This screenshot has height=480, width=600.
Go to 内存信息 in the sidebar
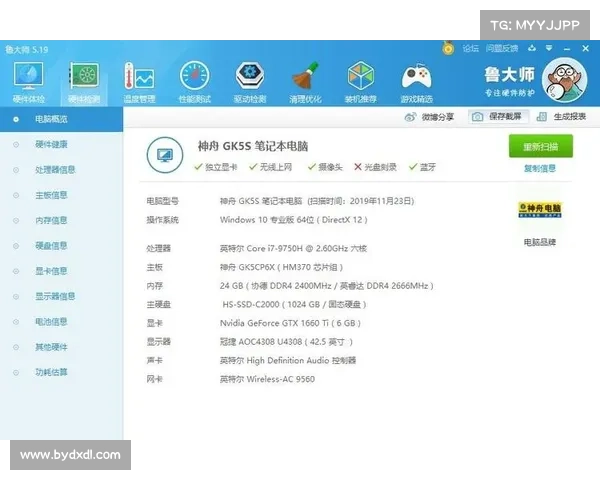tap(51, 220)
